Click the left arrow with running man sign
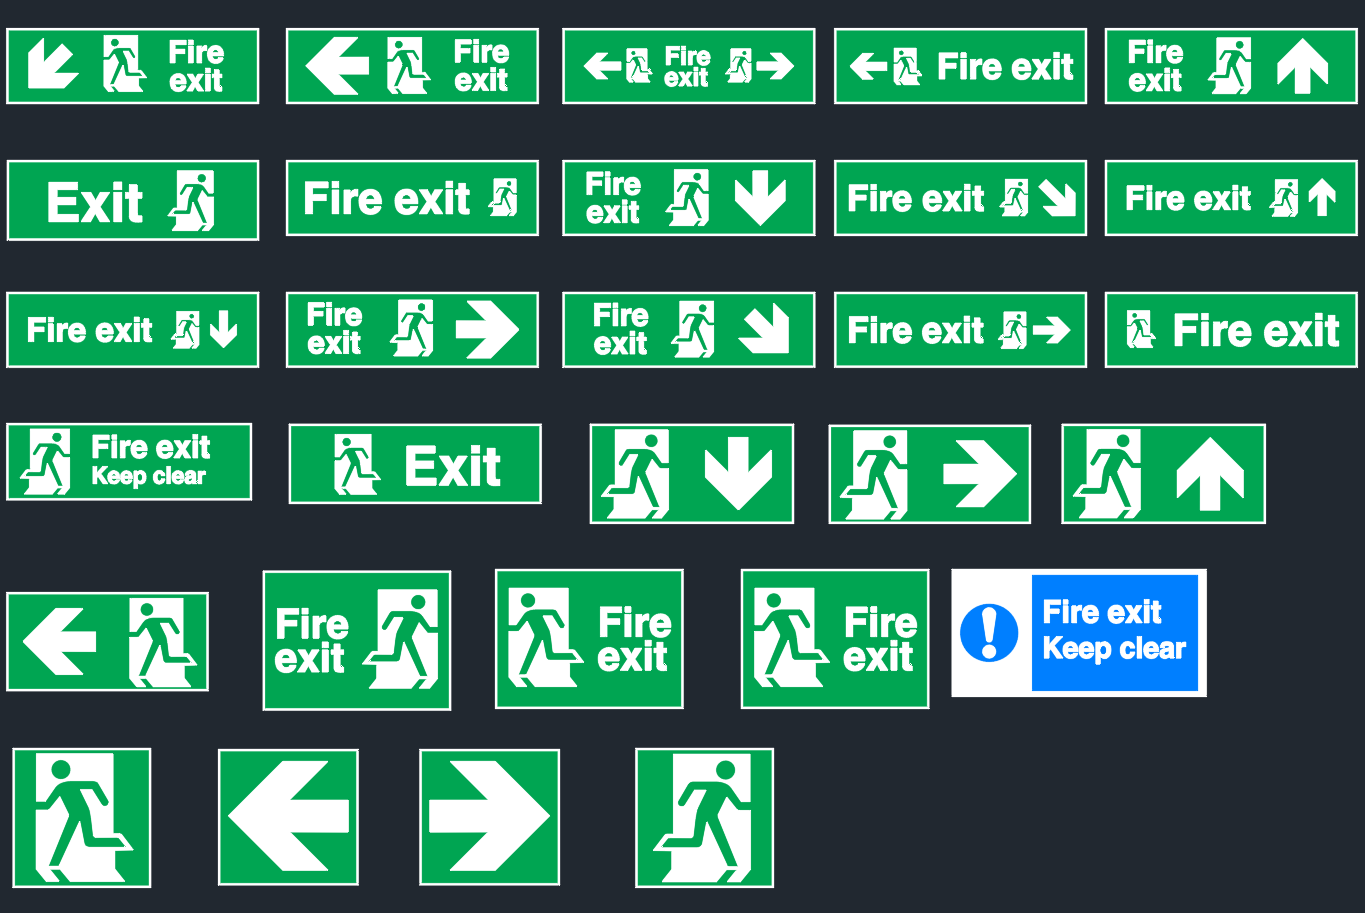The image size is (1365, 913). click(108, 642)
